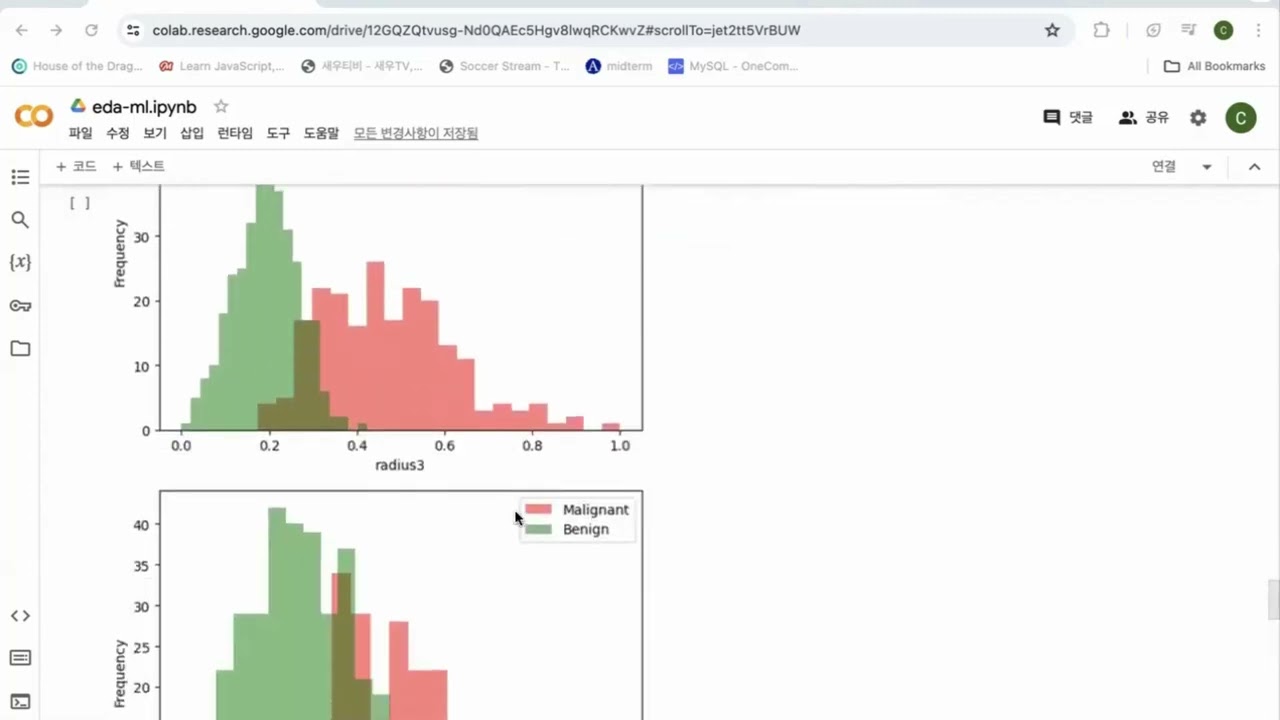
Task: Open the files folder panel
Action: point(20,348)
